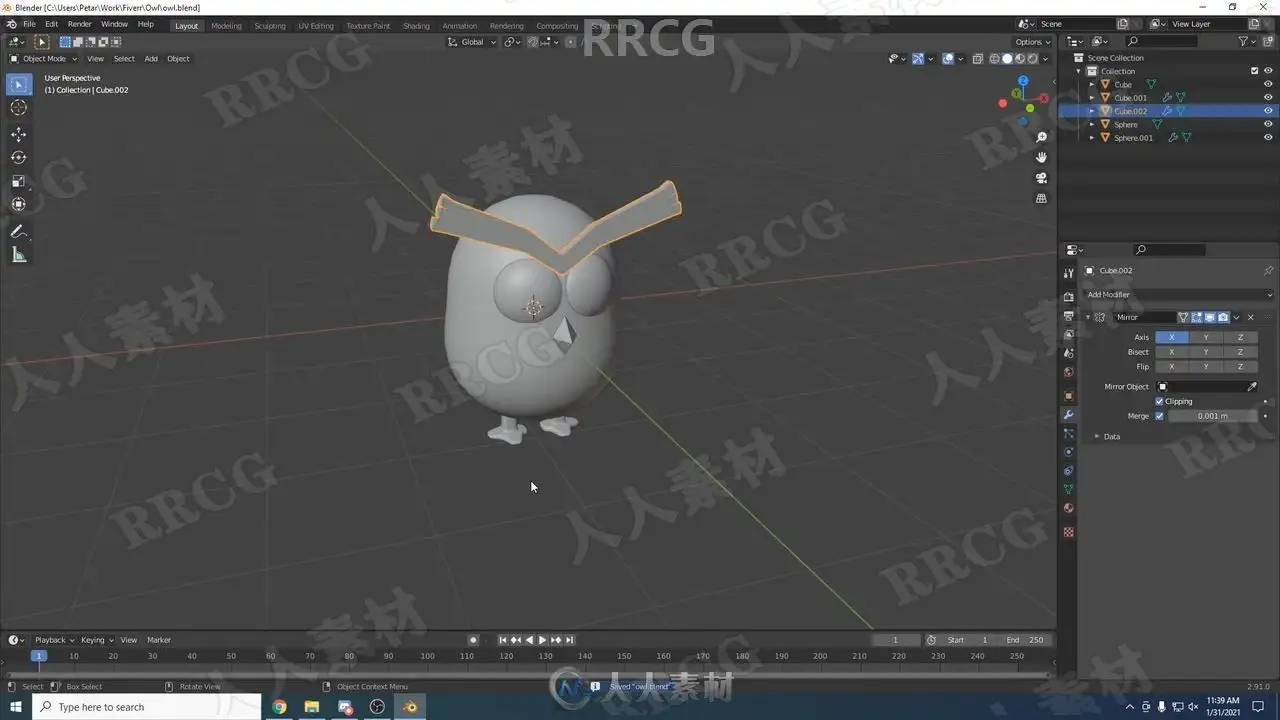The height and width of the screenshot is (720, 1280).
Task: Open the viewport Add menu
Action: pyautogui.click(x=151, y=59)
